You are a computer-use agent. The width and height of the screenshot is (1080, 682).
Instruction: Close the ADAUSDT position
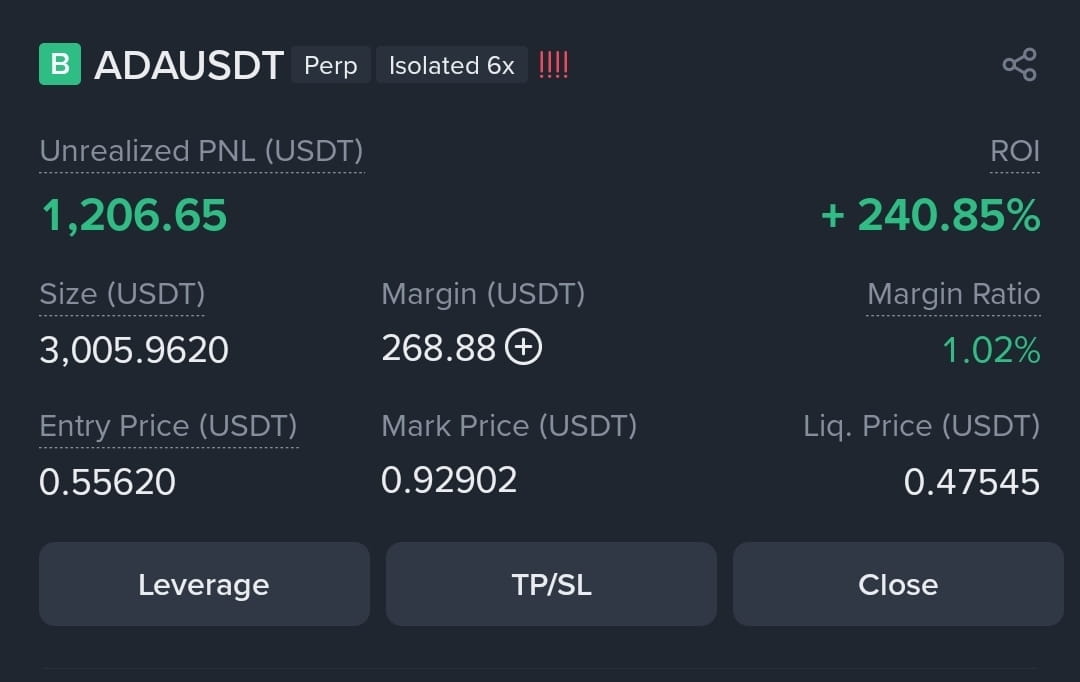(898, 584)
